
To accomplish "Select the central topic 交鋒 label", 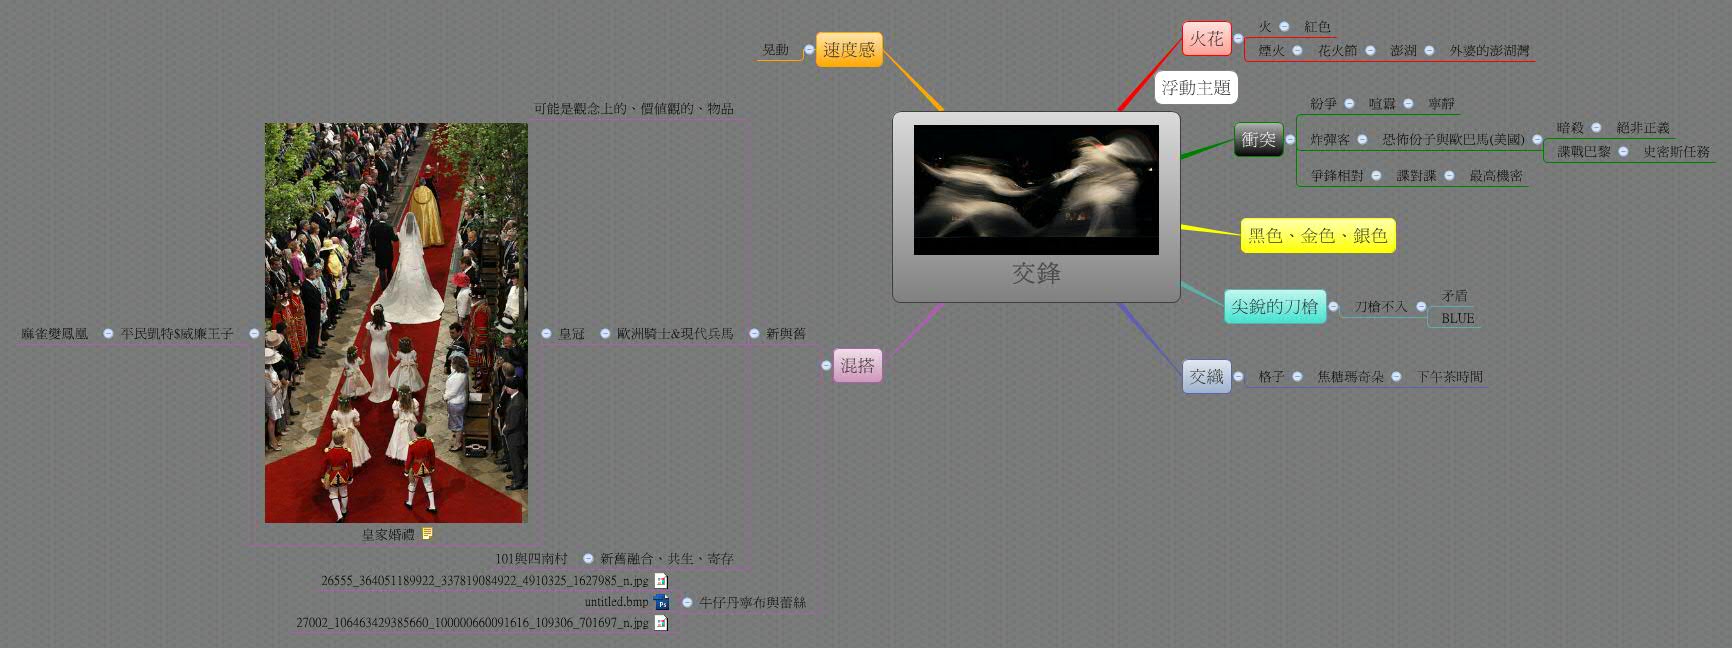I will [x=1036, y=273].
